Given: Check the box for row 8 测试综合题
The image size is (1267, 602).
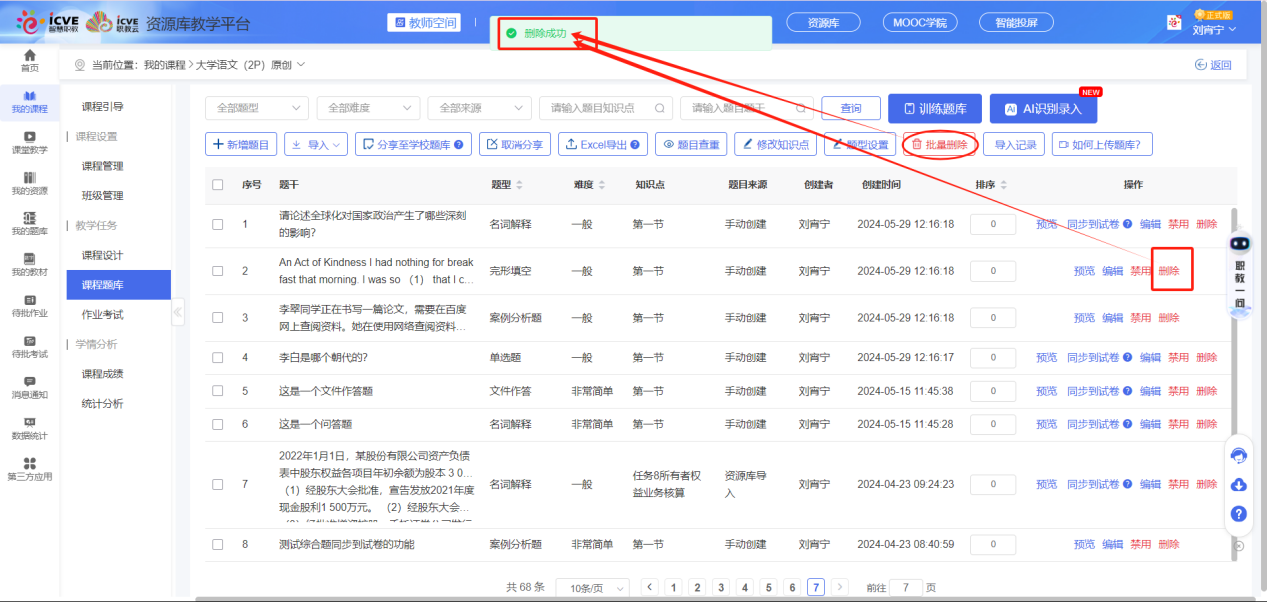Looking at the screenshot, I should [x=218, y=545].
